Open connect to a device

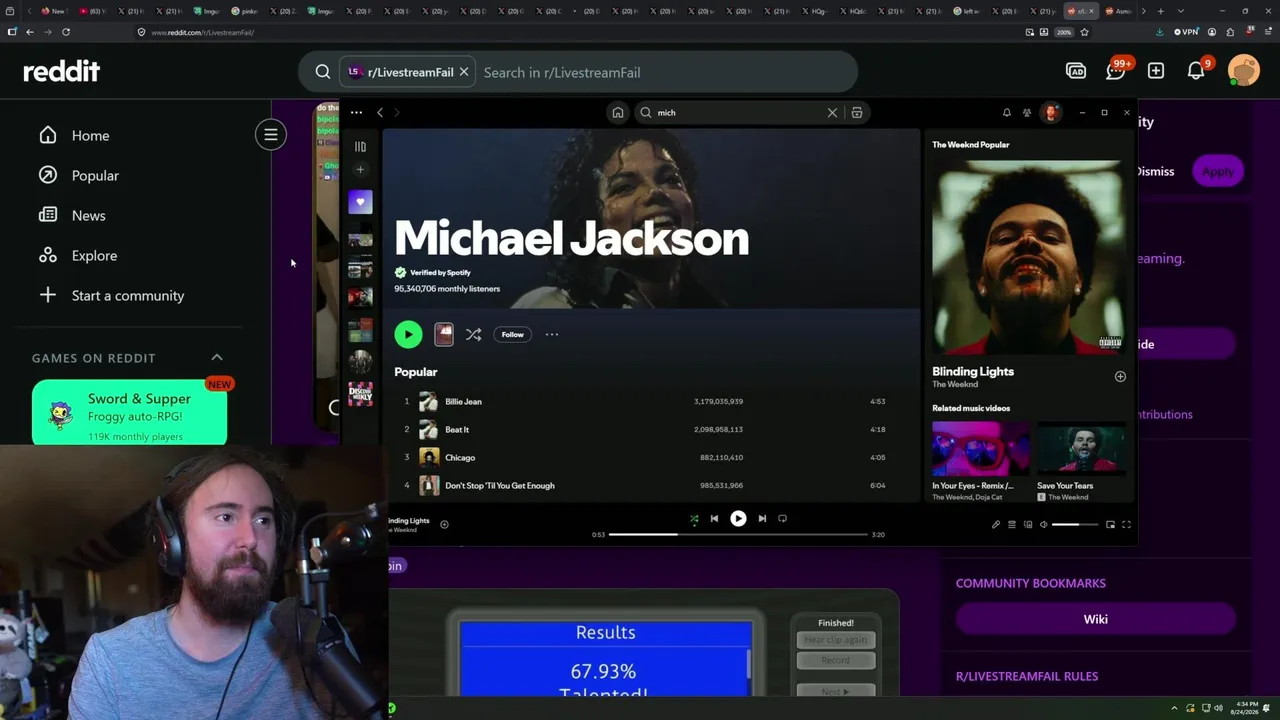tap(1027, 524)
